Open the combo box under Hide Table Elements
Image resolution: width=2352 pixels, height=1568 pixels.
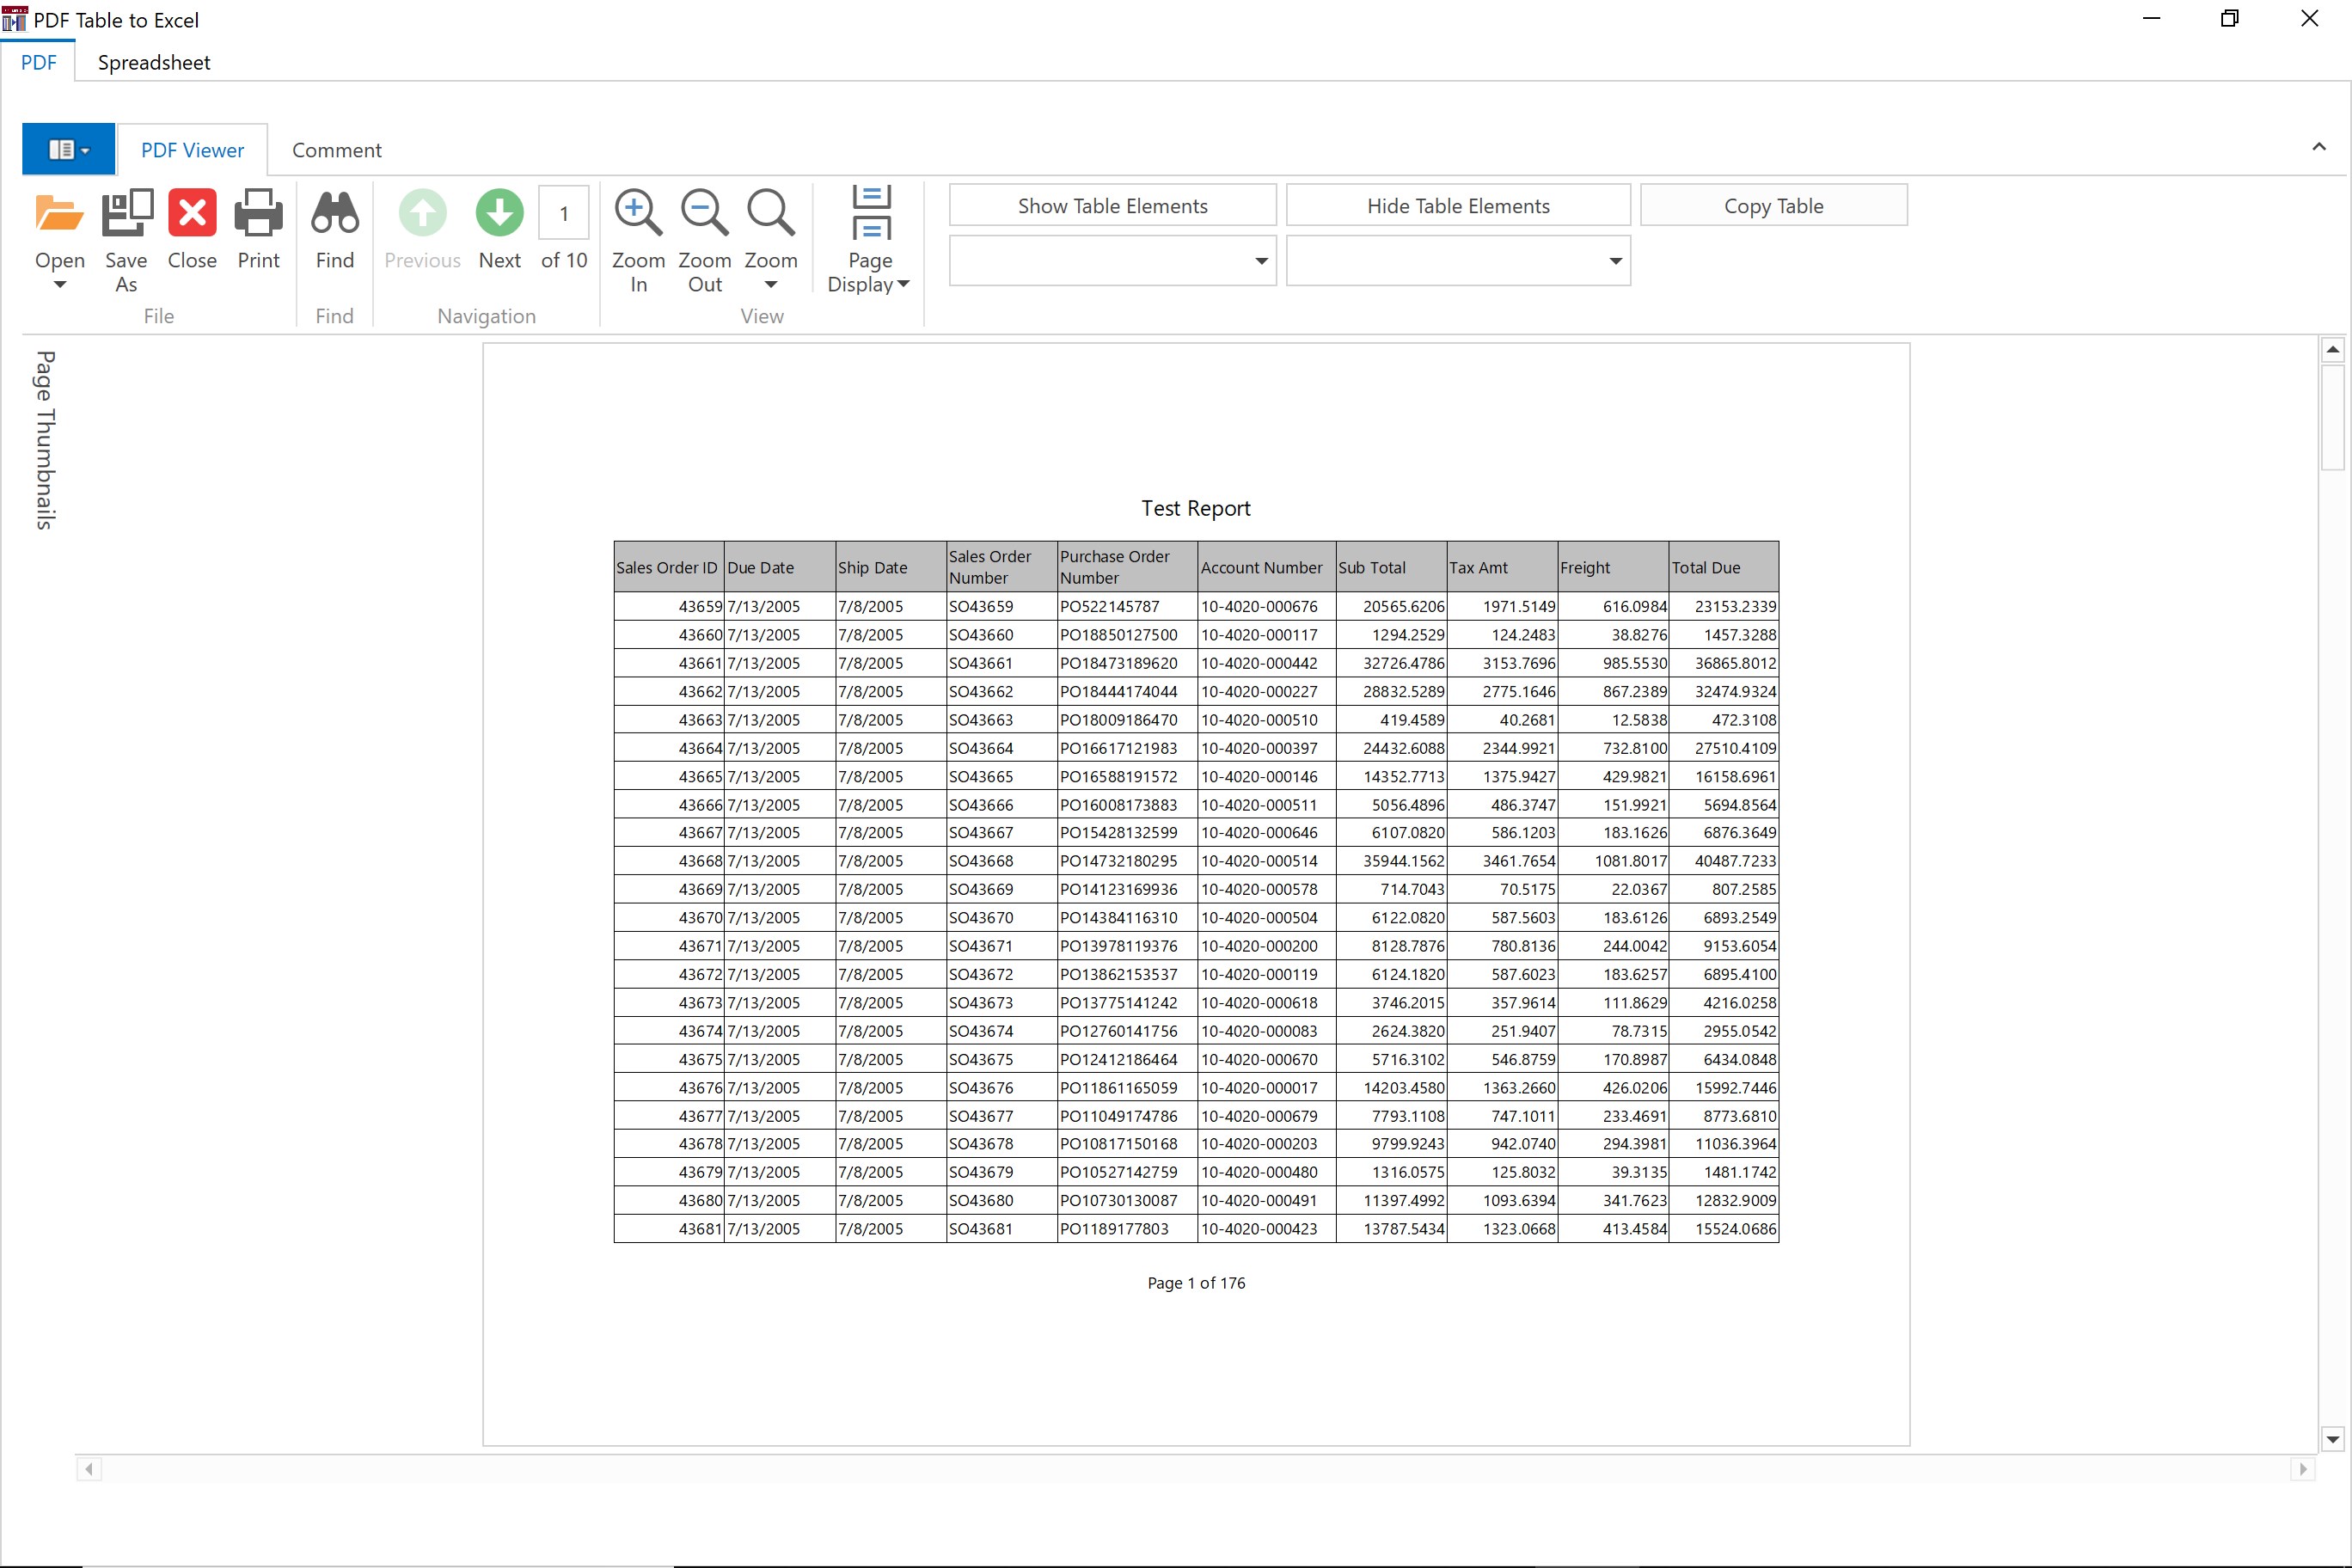(1614, 261)
